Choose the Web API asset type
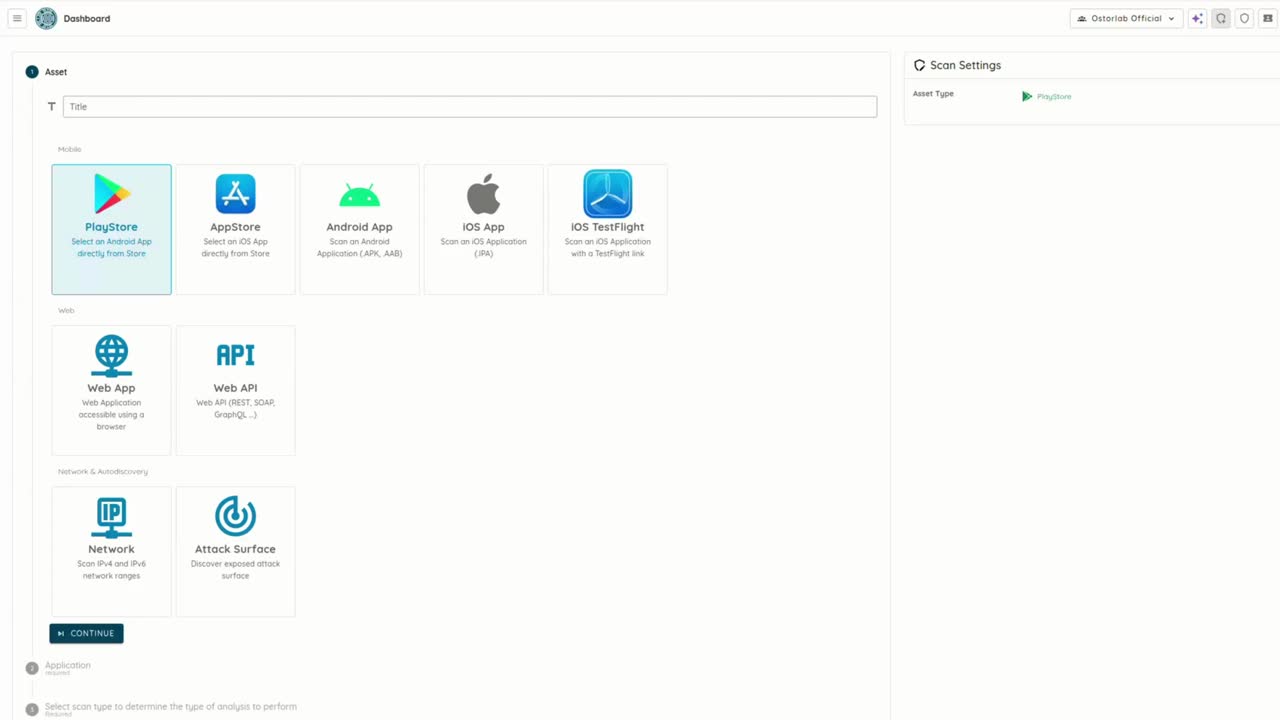The image size is (1280, 720). [235, 390]
